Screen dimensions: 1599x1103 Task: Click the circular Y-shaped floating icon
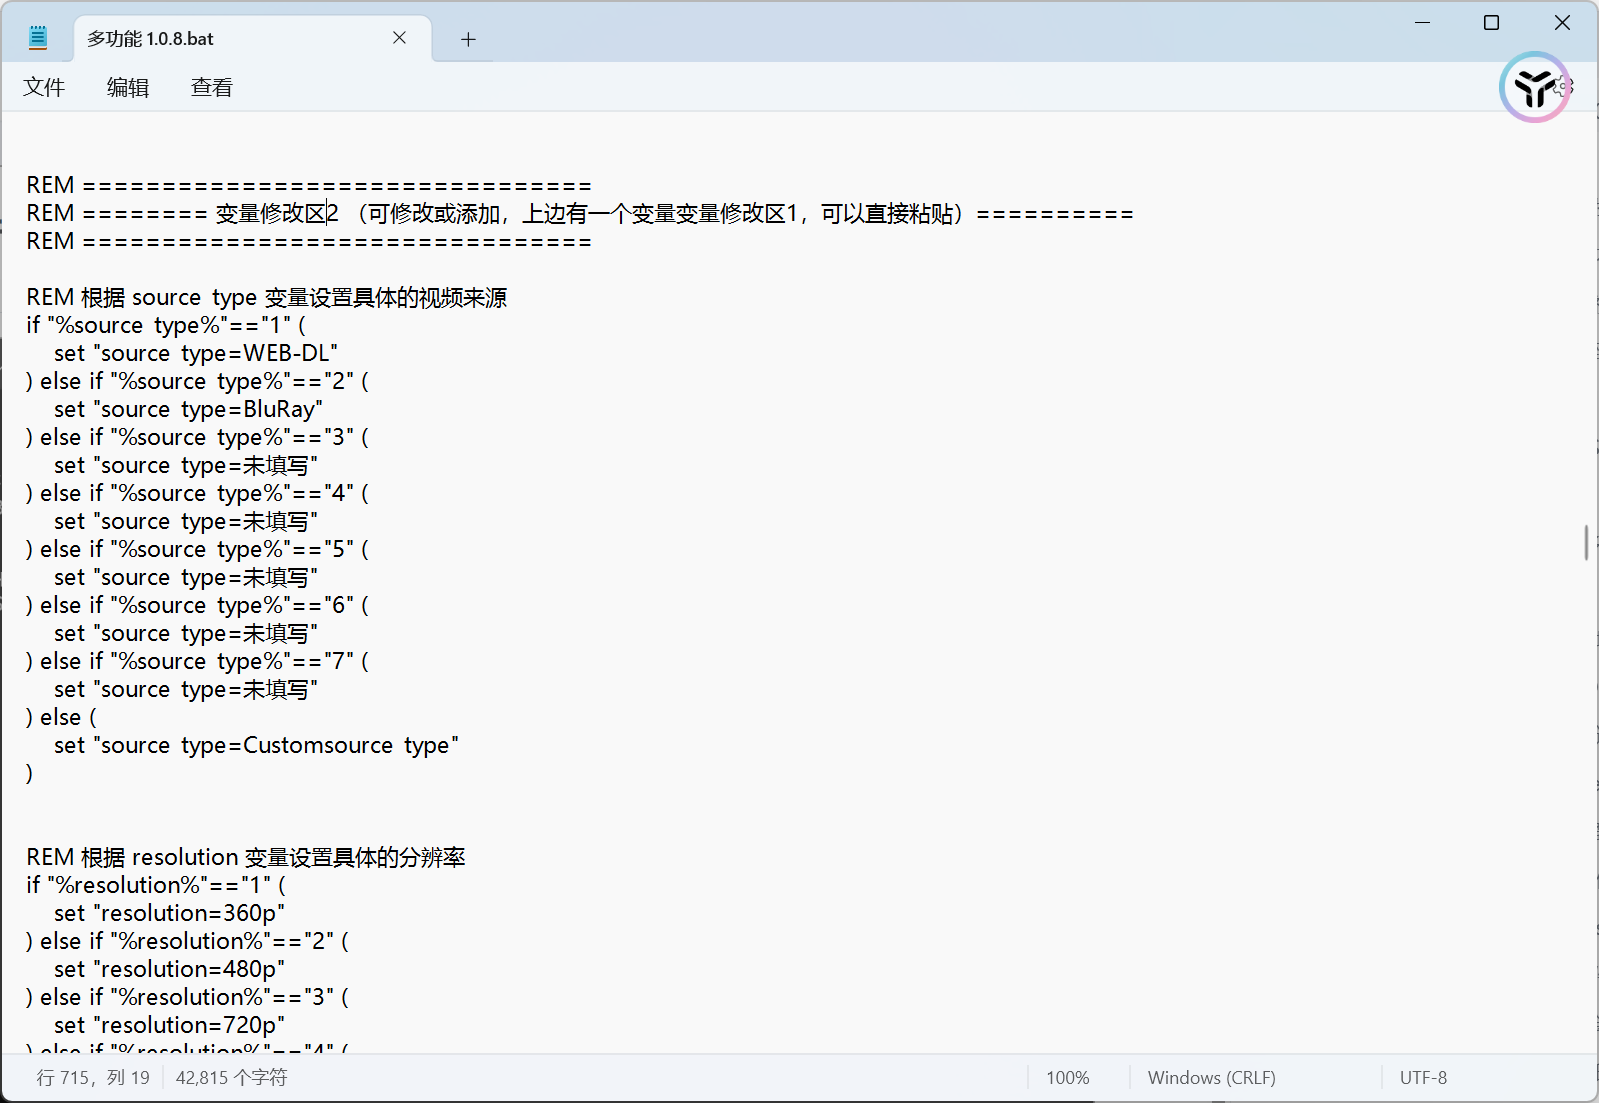click(1533, 88)
